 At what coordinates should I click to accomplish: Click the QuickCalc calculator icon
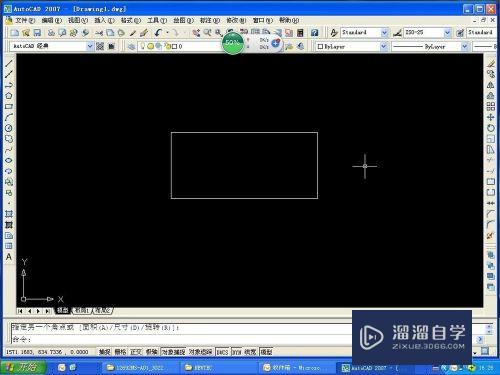click(x=300, y=33)
